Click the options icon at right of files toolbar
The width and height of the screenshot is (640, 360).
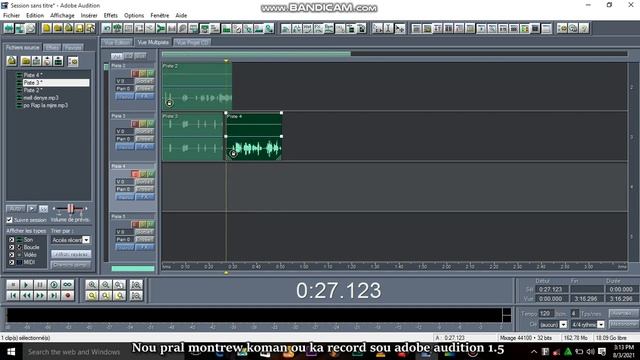click(73, 61)
